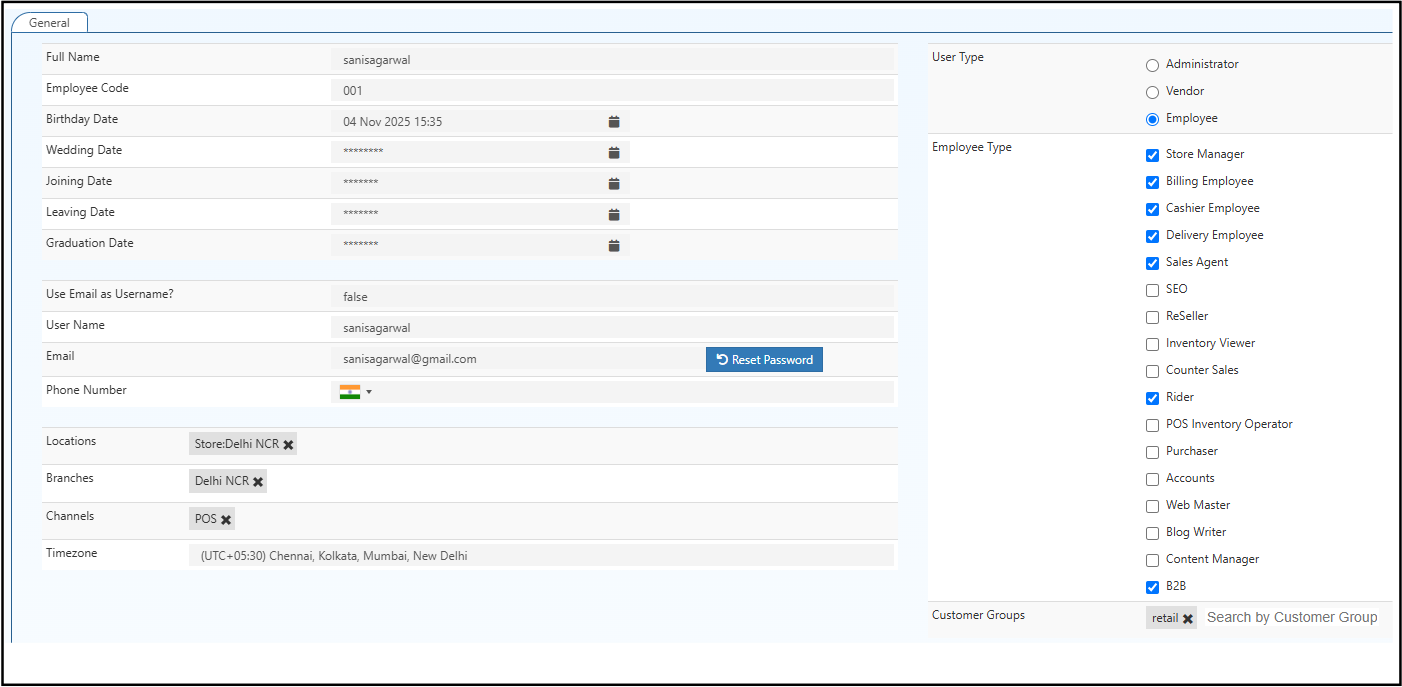
Task: Remove the Store:Delhi NCR location tag
Action: (x=288, y=443)
